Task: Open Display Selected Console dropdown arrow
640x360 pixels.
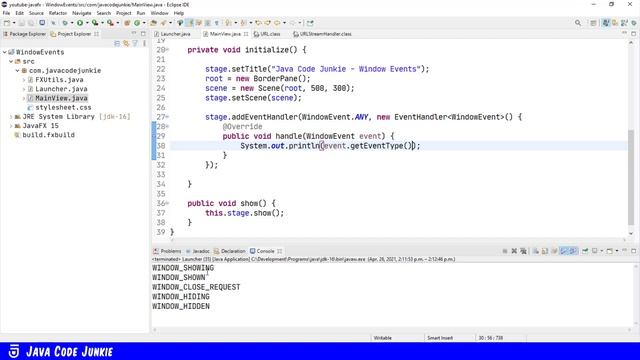Action: point(602,251)
